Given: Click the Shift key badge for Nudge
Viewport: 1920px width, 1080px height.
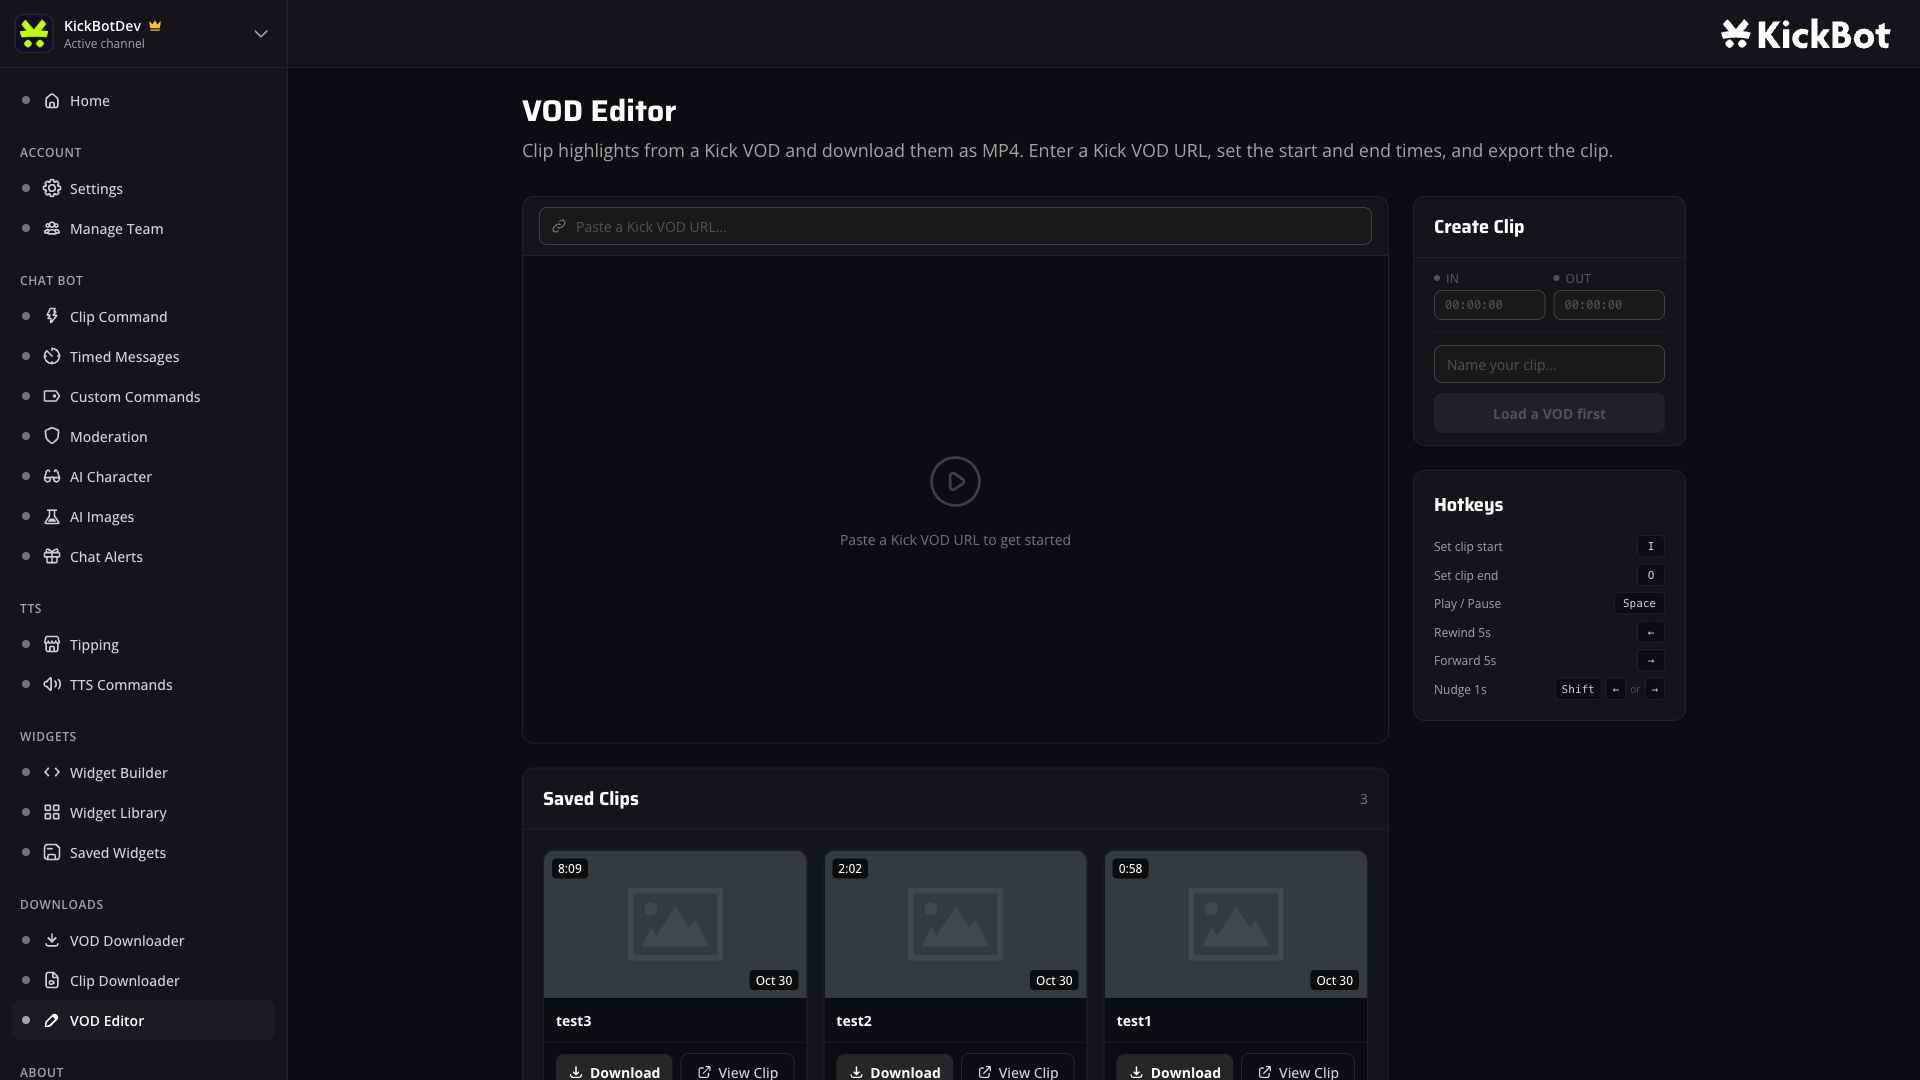Looking at the screenshot, I should pyautogui.click(x=1578, y=689).
